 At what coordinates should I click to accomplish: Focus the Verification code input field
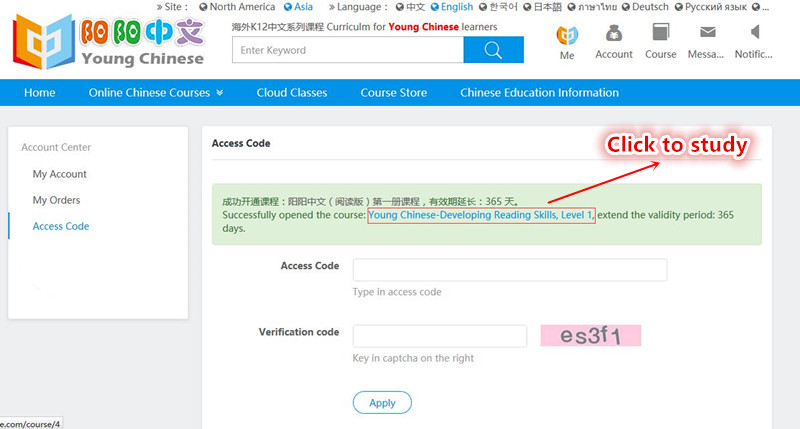click(440, 336)
